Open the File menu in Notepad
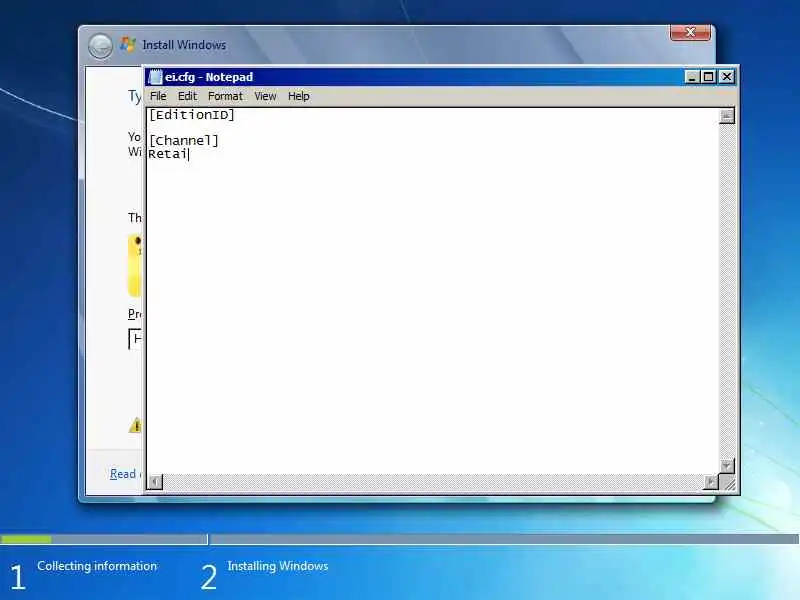Screen dimensions: 800x600 click(x=158, y=96)
